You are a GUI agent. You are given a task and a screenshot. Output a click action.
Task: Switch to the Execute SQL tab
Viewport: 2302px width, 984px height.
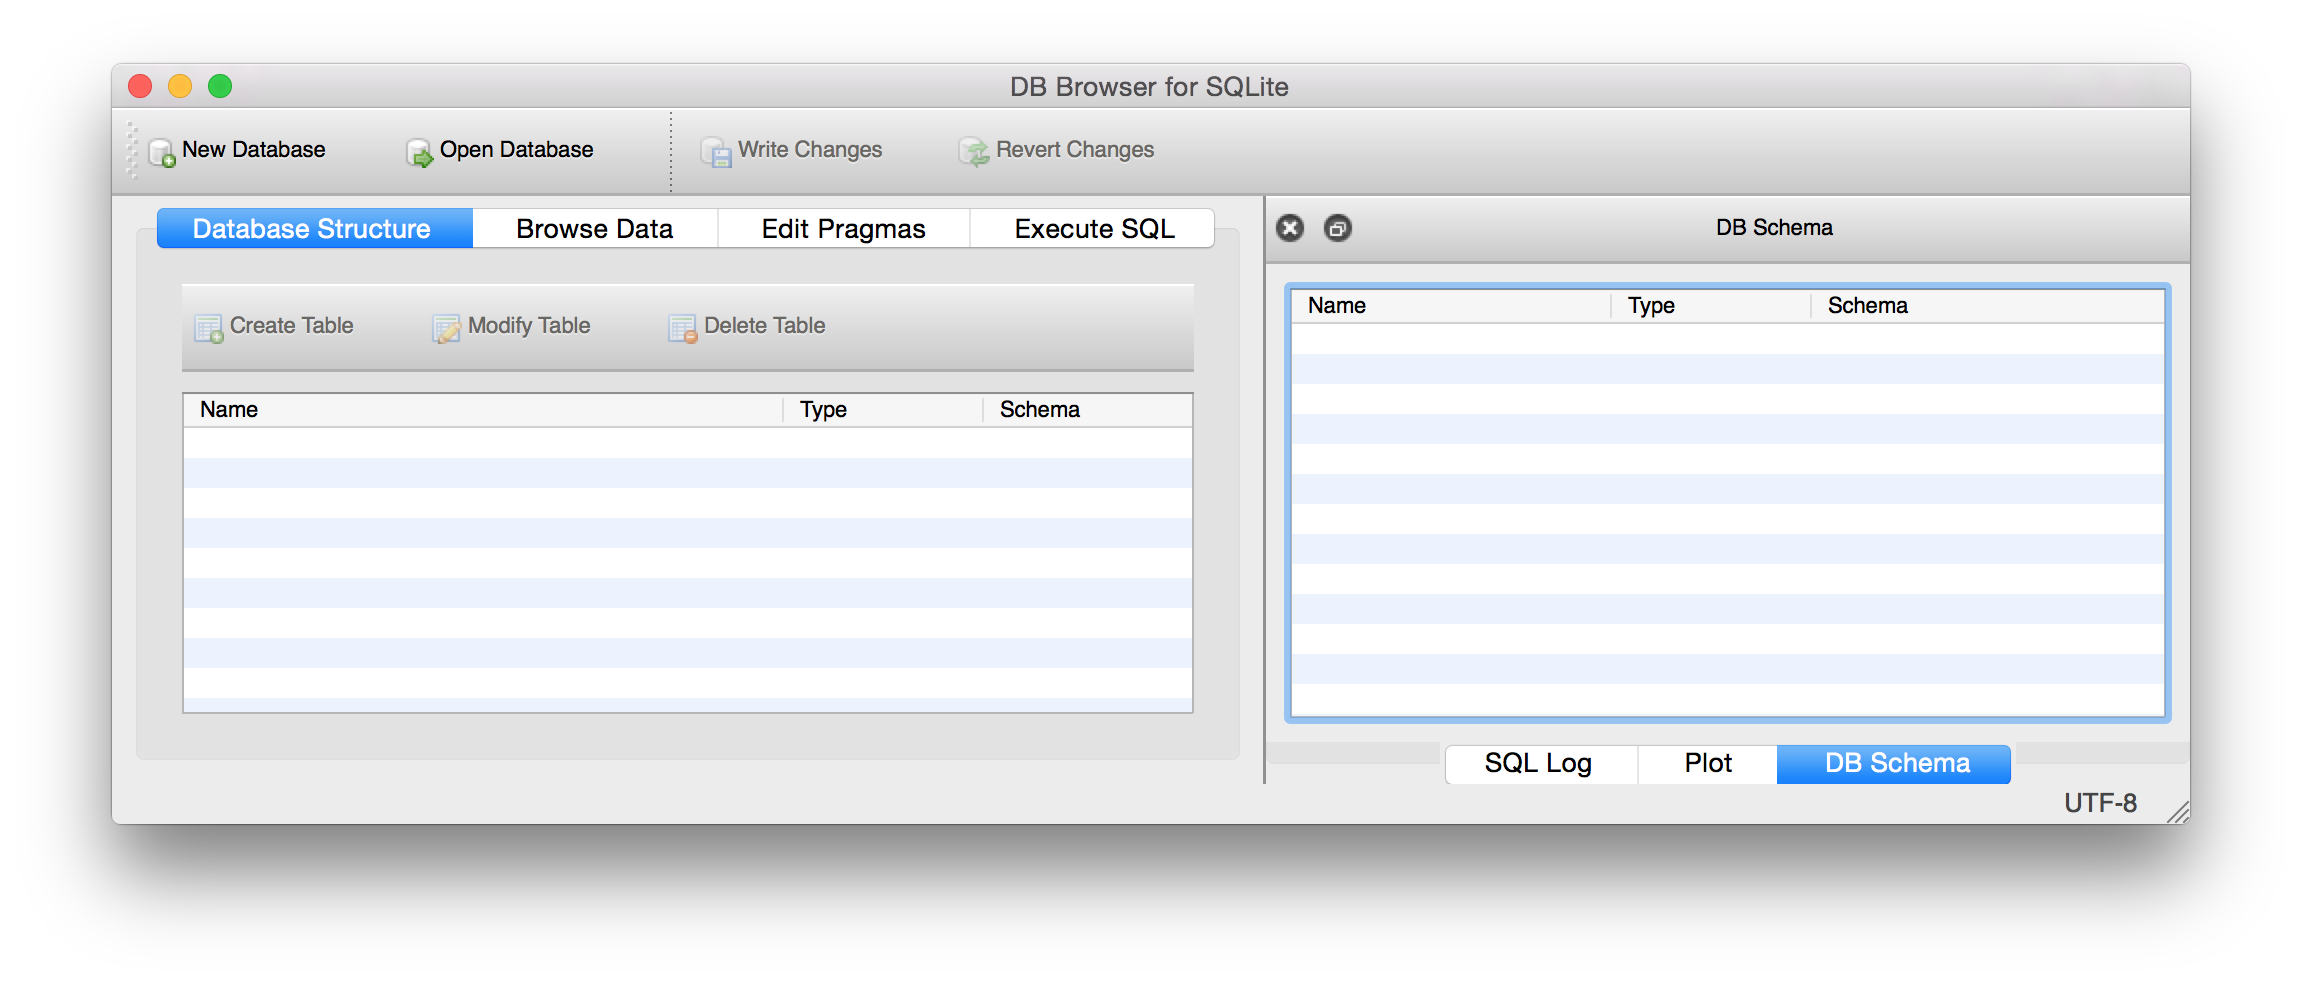pyautogui.click(x=1092, y=228)
